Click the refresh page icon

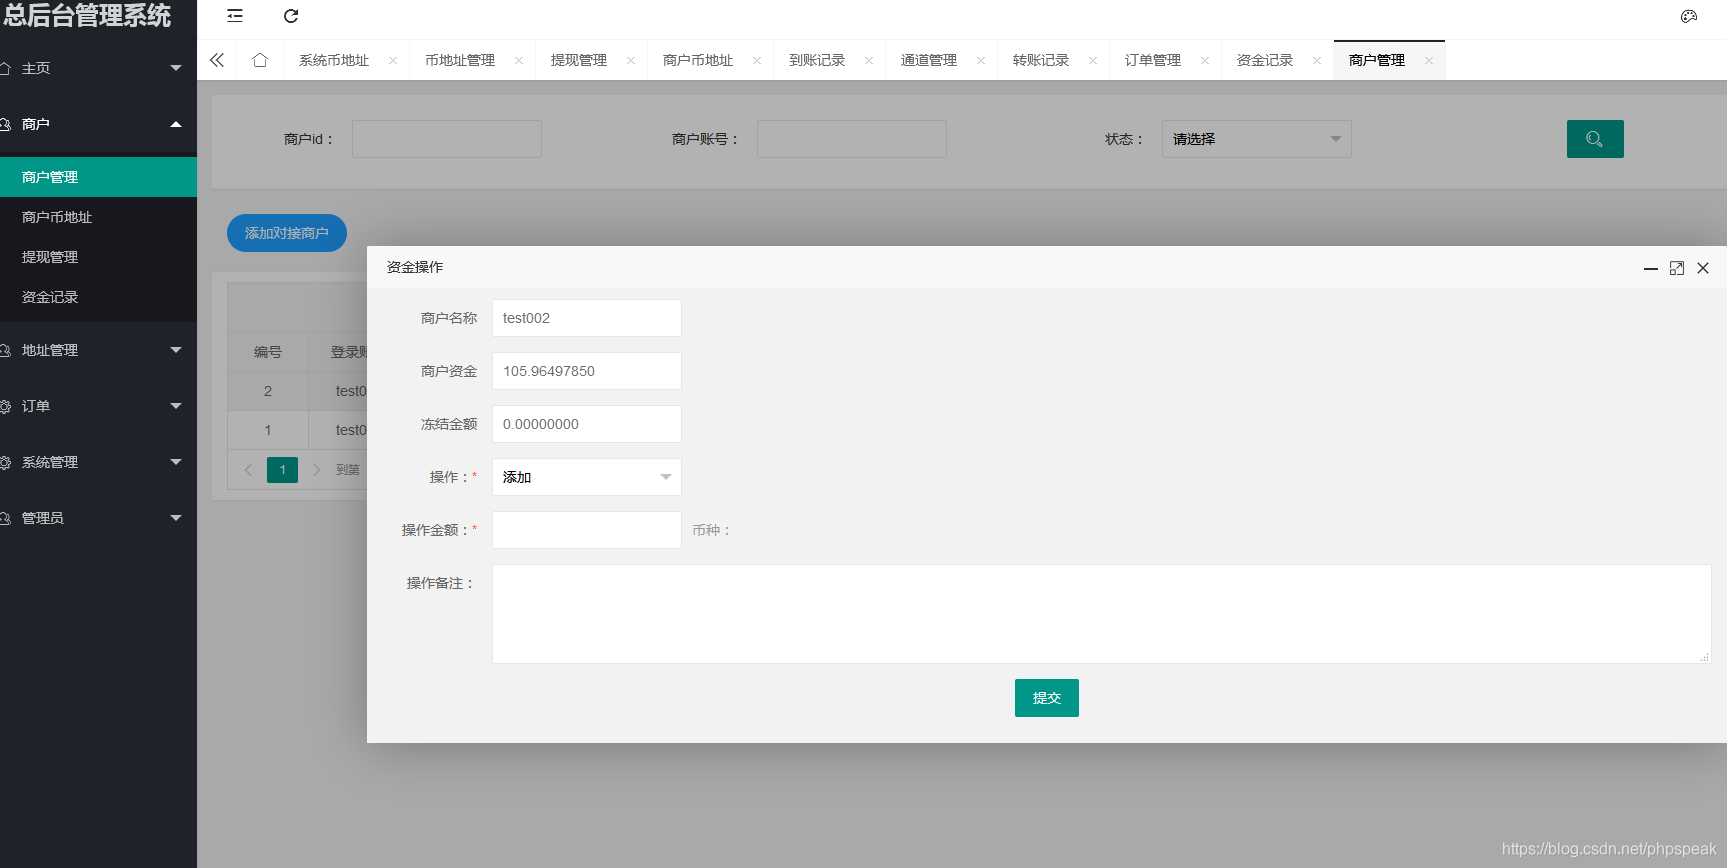(291, 16)
